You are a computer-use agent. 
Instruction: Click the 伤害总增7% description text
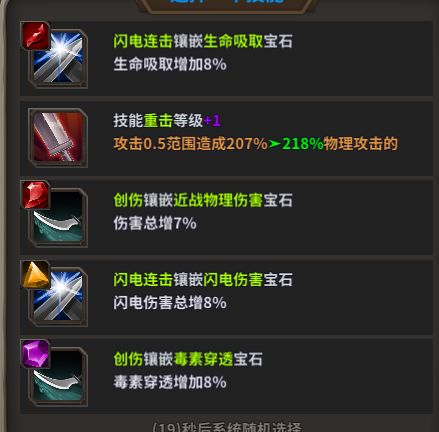(155, 223)
